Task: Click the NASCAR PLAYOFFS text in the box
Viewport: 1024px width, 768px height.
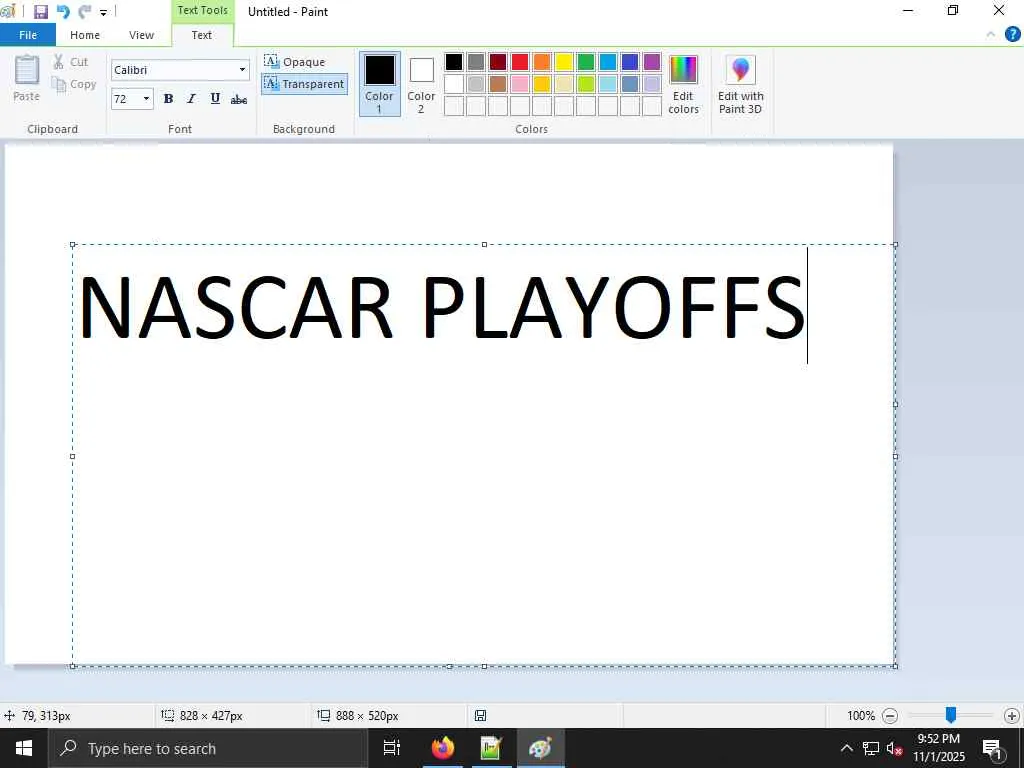Action: [x=441, y=308]
